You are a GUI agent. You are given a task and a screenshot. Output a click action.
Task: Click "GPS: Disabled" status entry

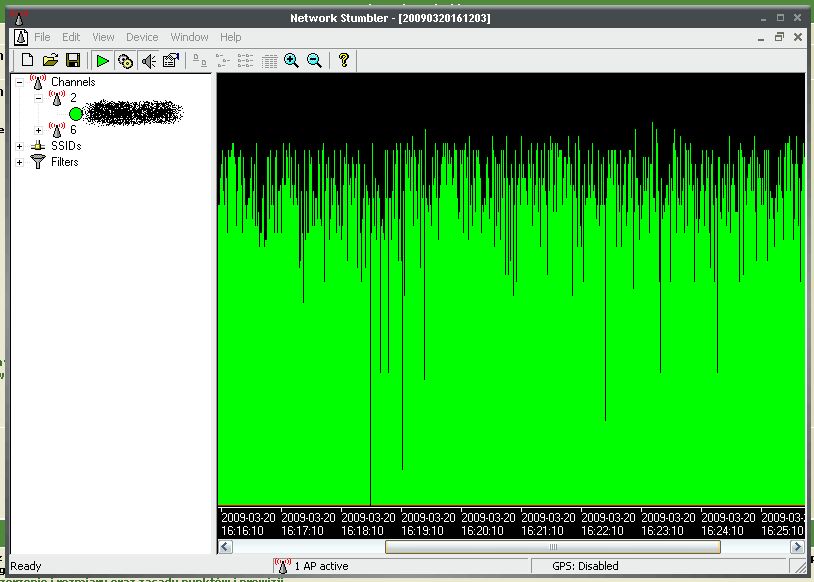coord(585,566)
